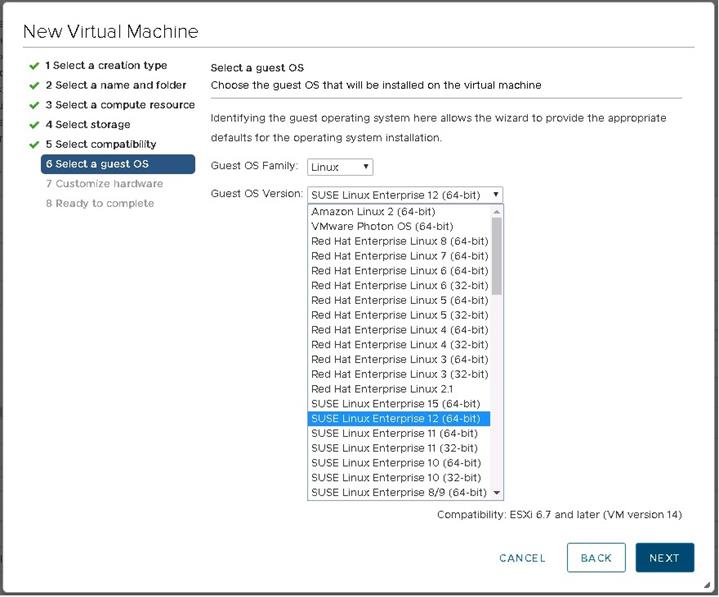This screenshot has height=597, width=719.
Task: Go to step 4 Select storage
Action: click(x=88, y=125)
